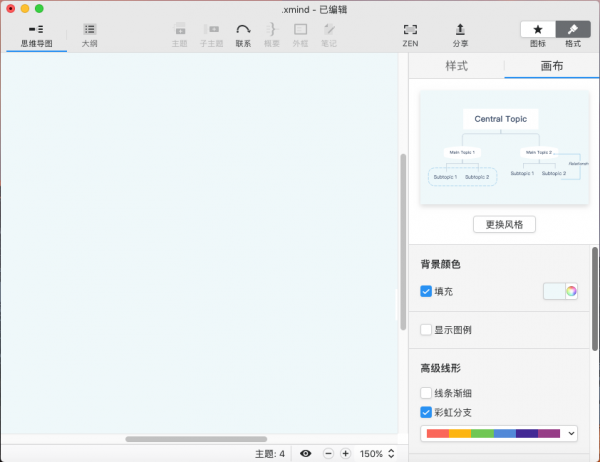Screen dimensions: 600x462
Task: Click zoom in plus button
Action: (345, 453)
